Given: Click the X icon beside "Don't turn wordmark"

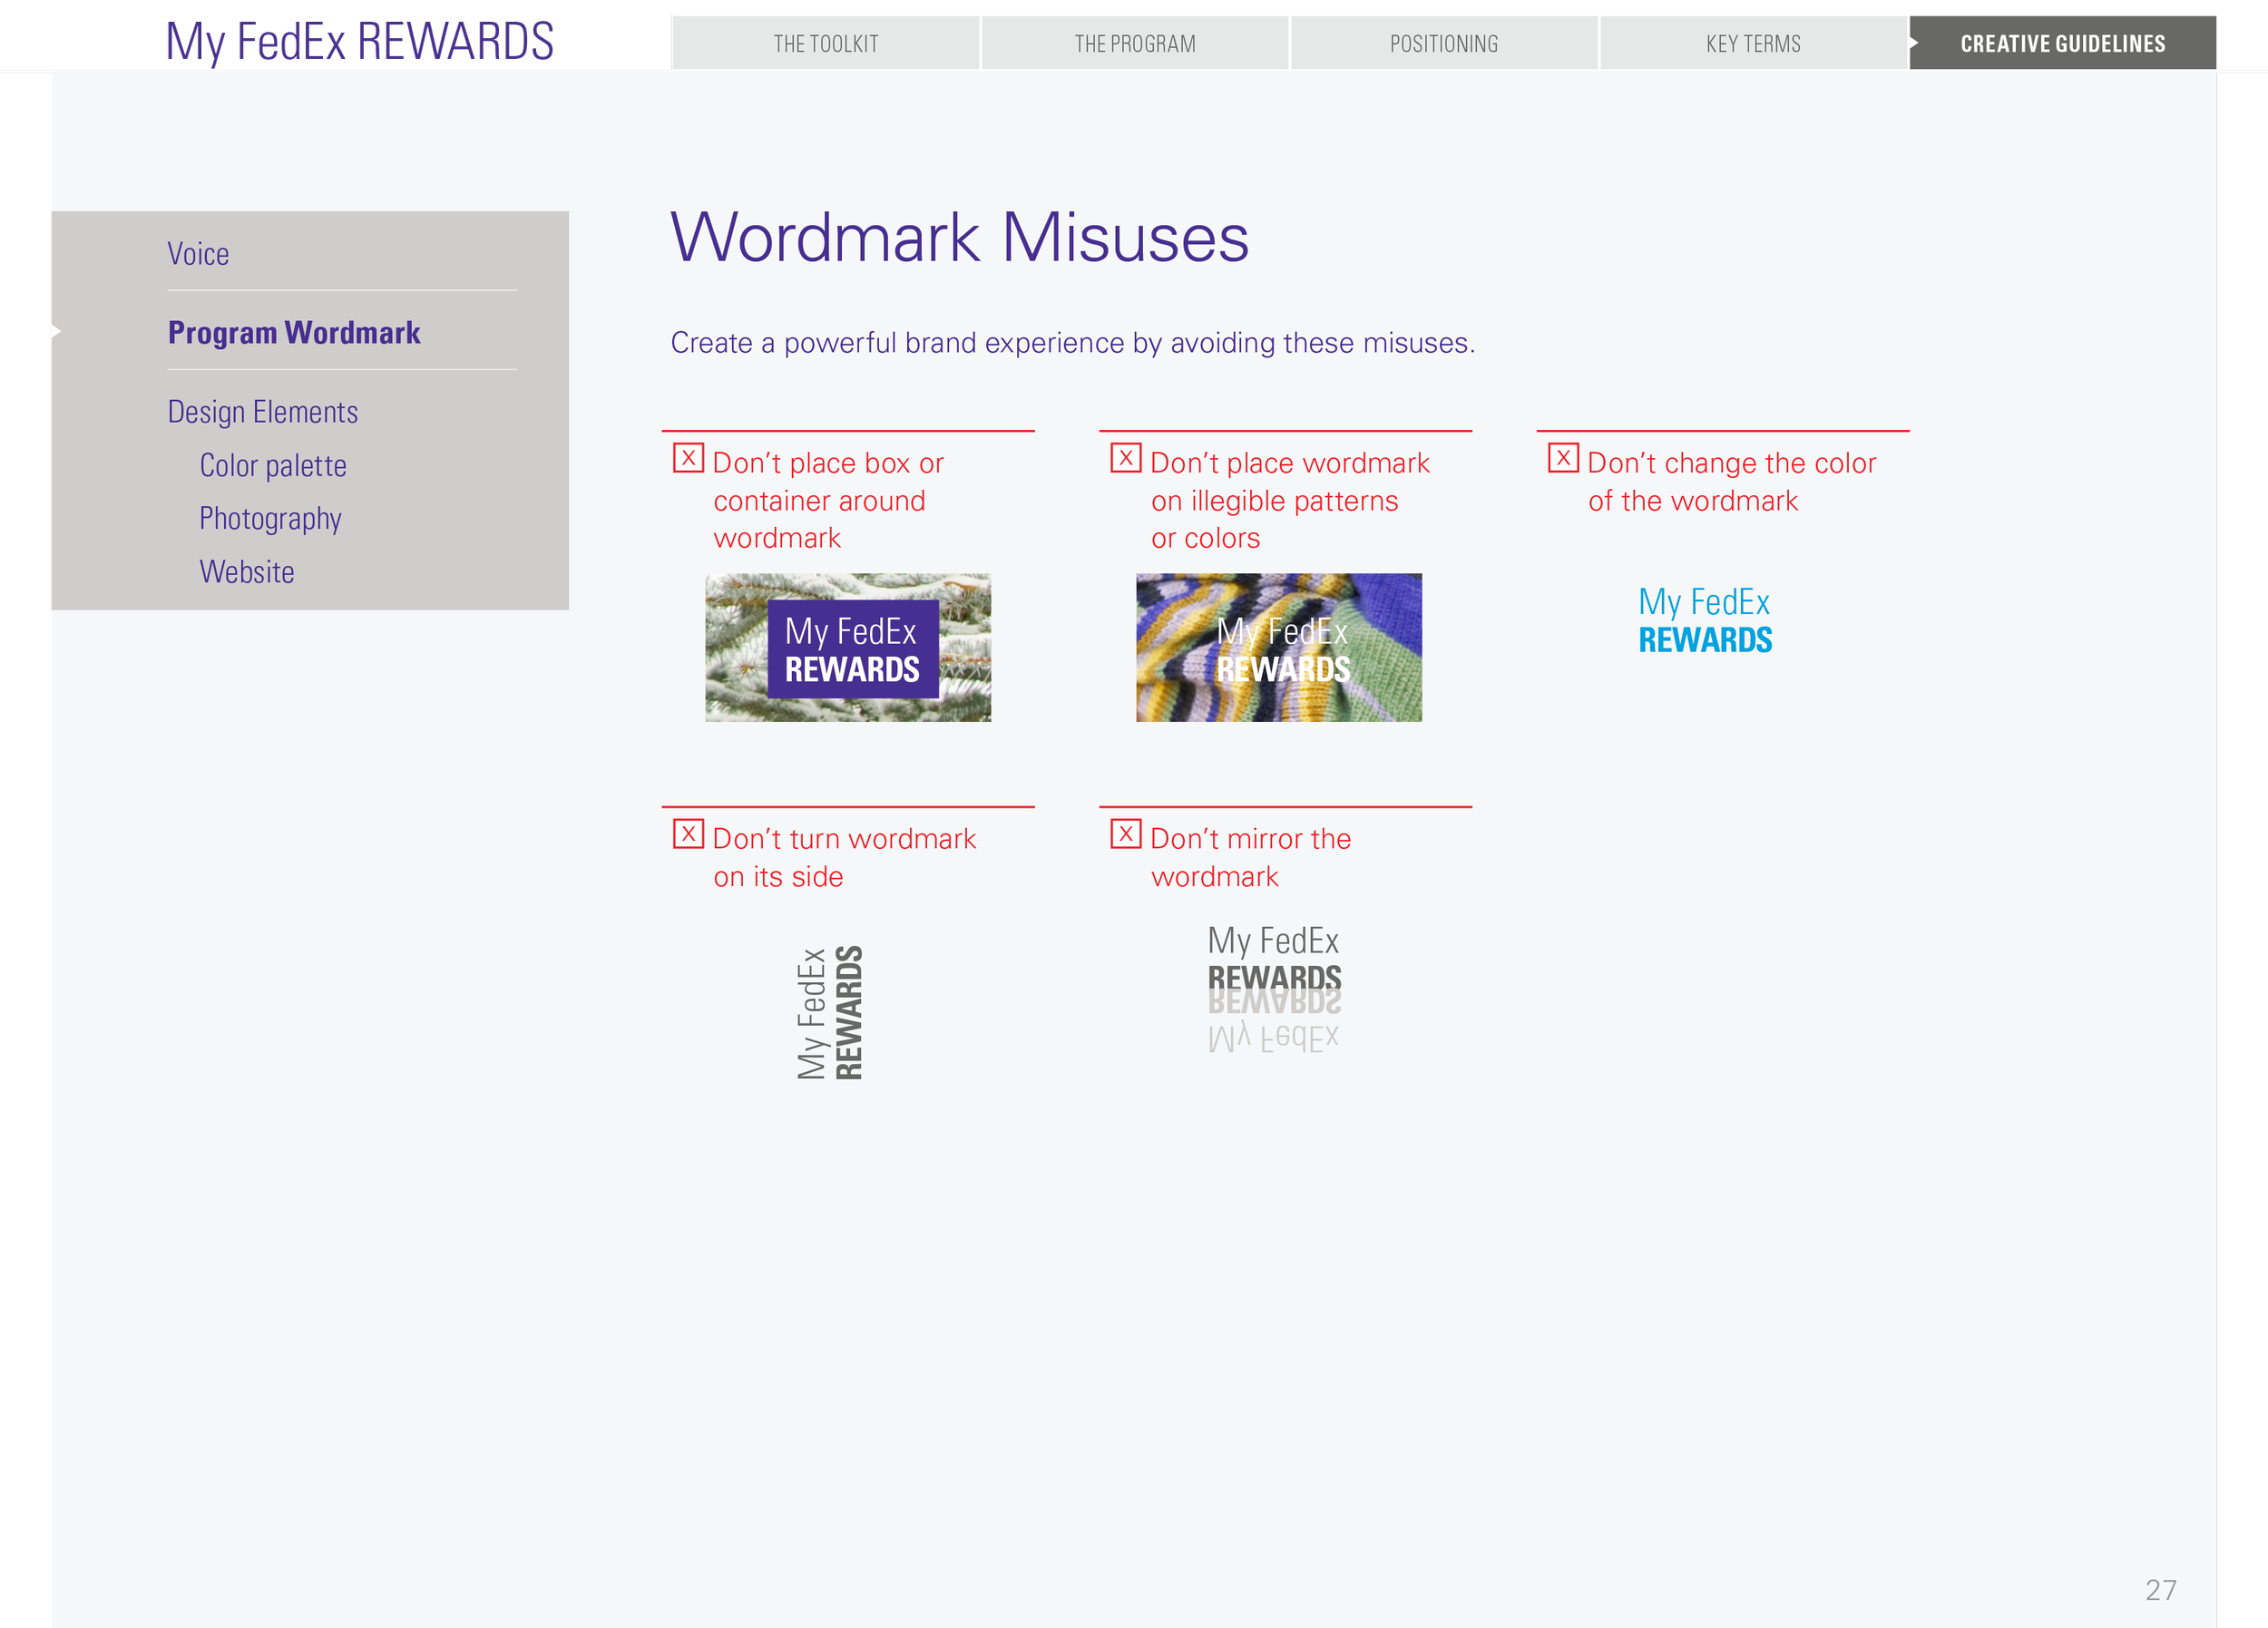Looking at the screenshot, I should pos(688,833).
